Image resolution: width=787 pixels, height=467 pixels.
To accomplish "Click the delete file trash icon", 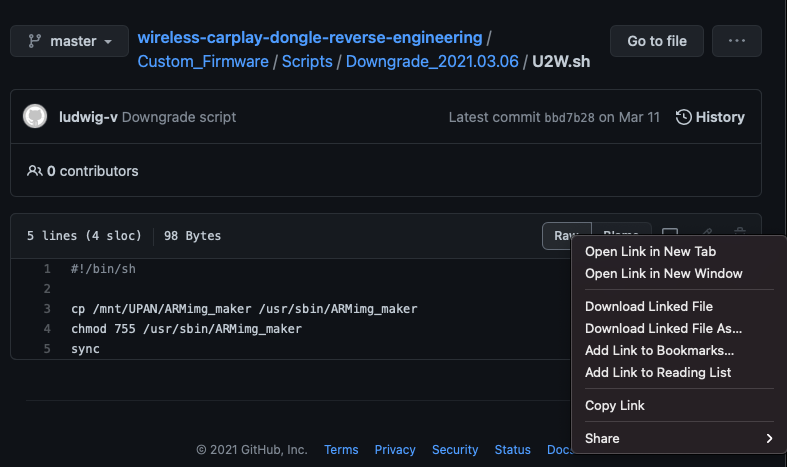I will point(740,231).
